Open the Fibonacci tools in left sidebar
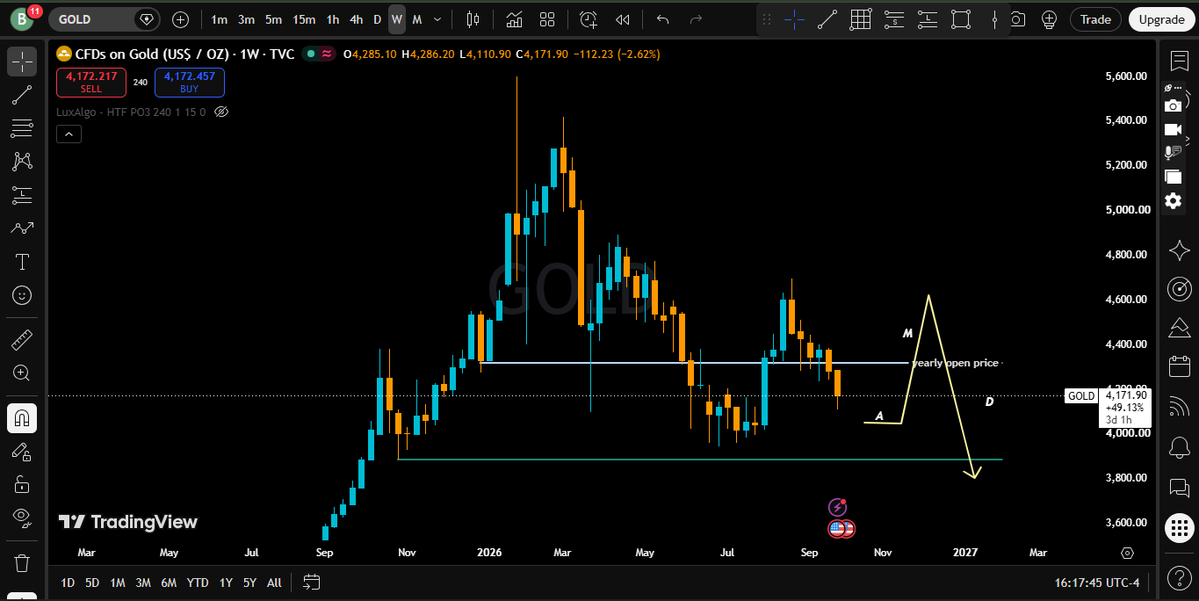This screenshot has width=1199, height=601. coord(22,128)
